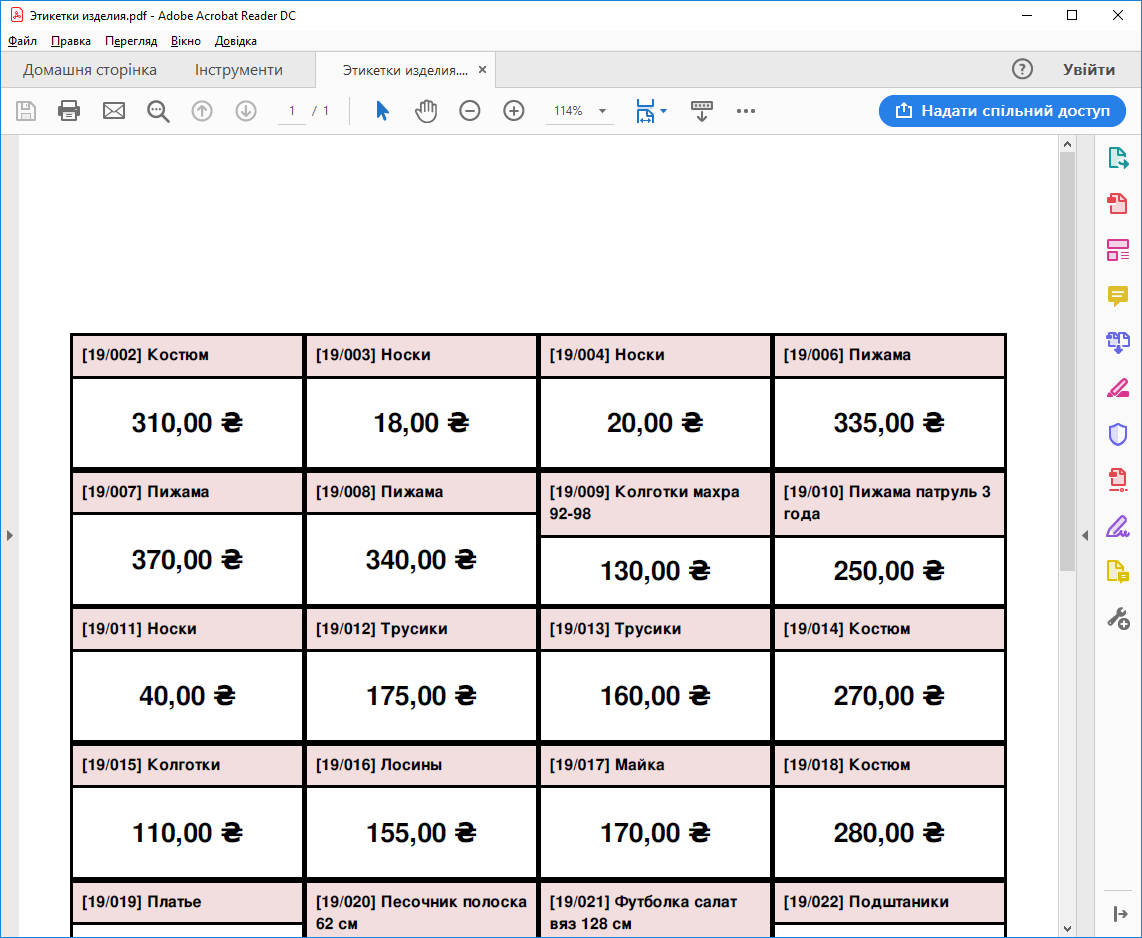
Task: Click the Увійти sign-in button
Action: click(1089, 69)
